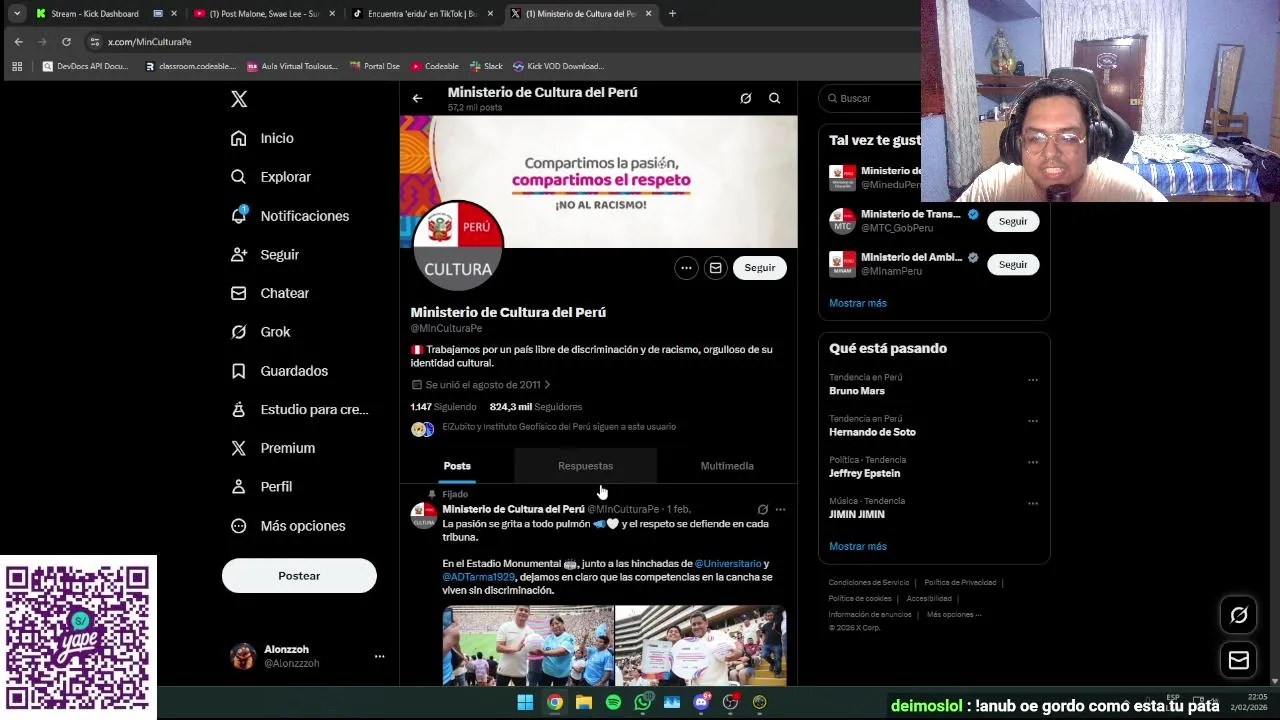Viewport: 1280px width, 720px height.
Task: Open the right photo in the pinned post
Action: (701, 646)
